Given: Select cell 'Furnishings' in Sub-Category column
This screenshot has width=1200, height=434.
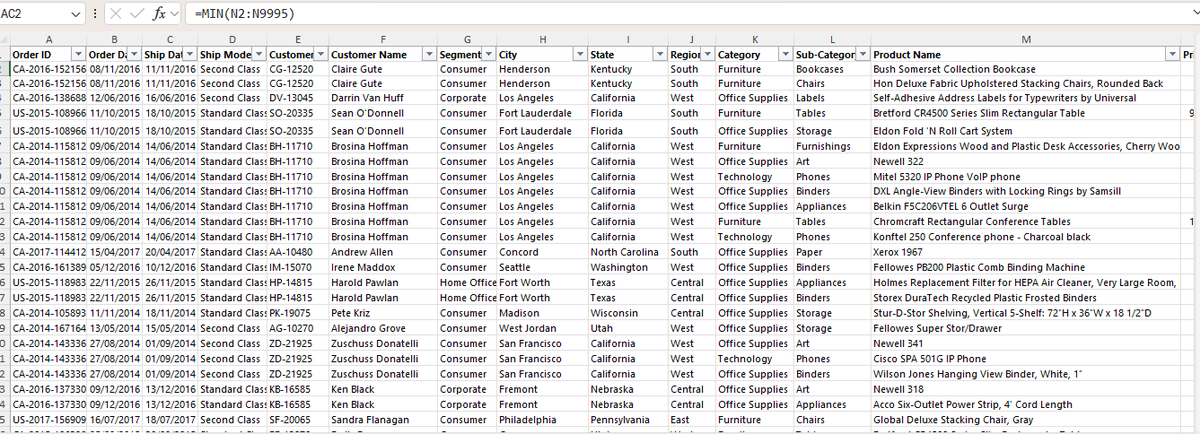Looking at the screenshot, I should tap(831, 146).
